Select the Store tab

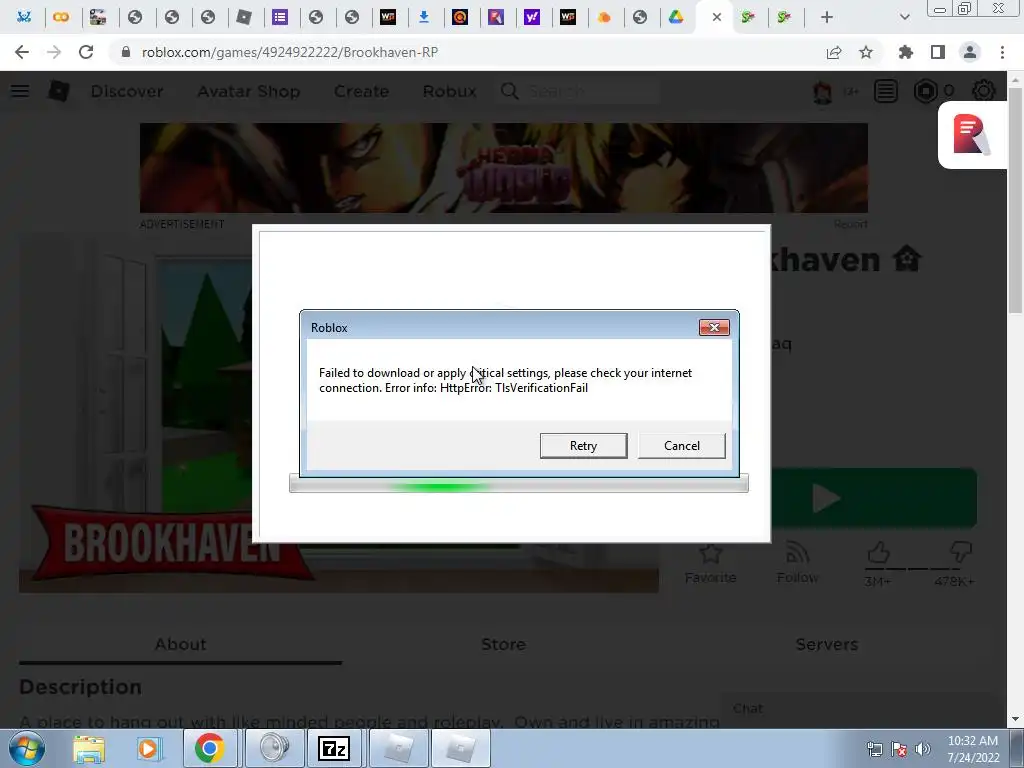503,645
